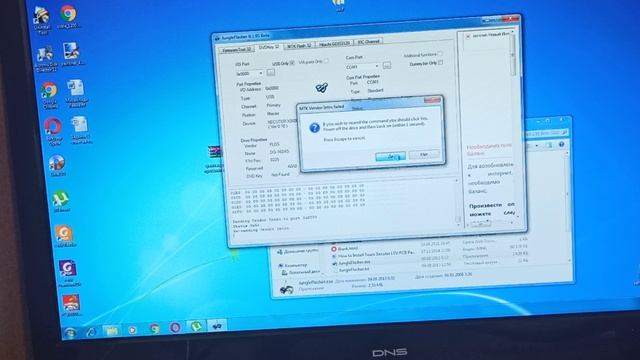Viewport: 640px width, 360px height.
Task: Switch to the FirmwareTool 32 tab
Action: tap(237, 49)
